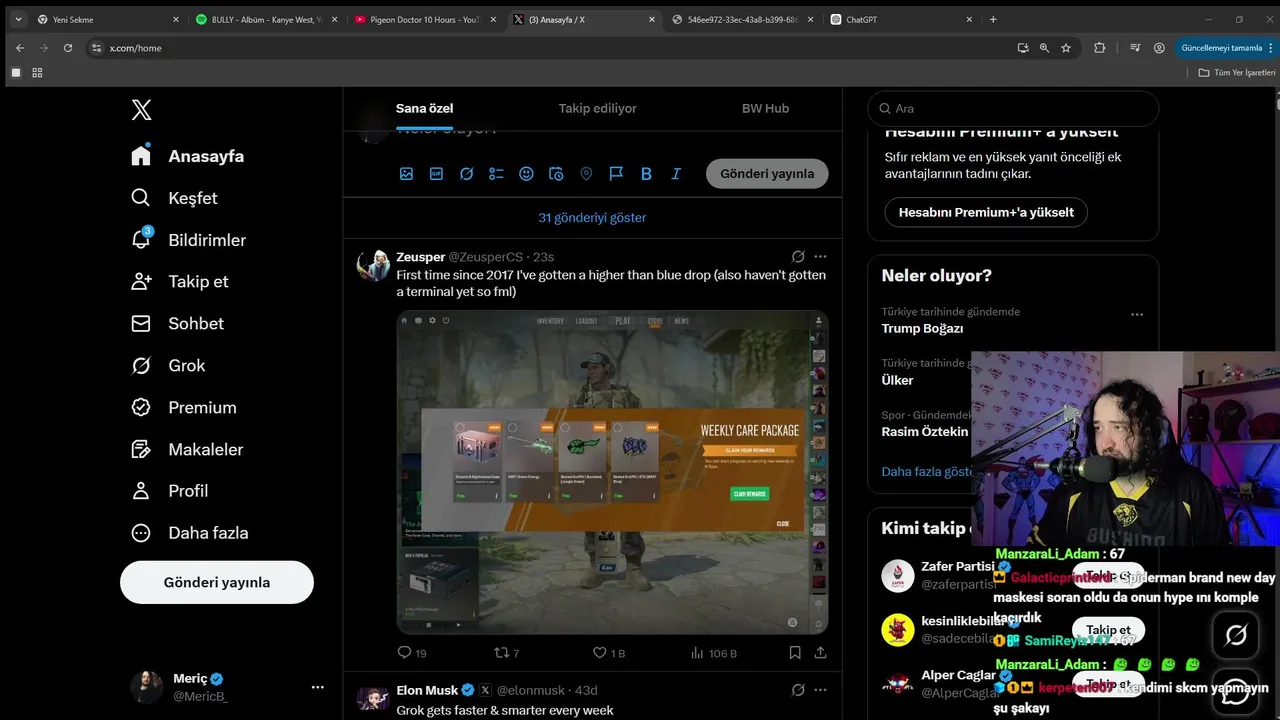Open more options on Elon Musk's post

click(820, 690)
